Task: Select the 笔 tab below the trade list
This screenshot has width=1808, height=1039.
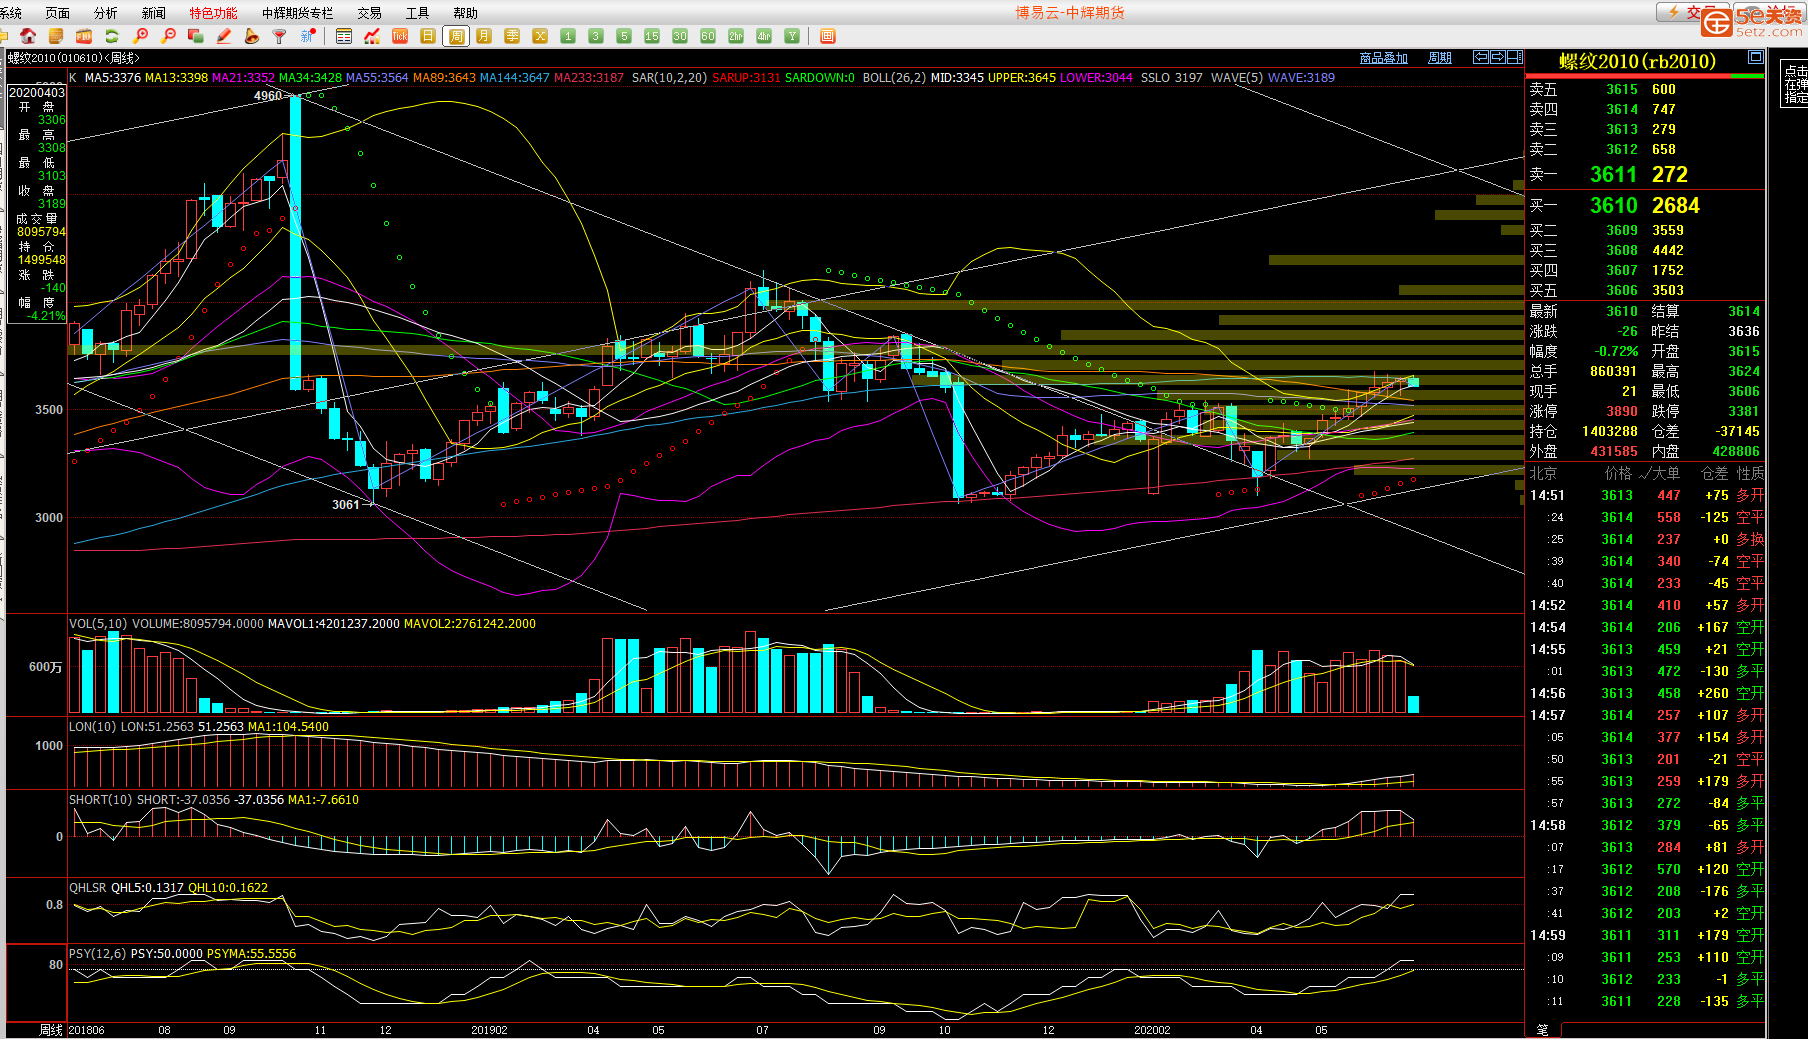Action: (1542, 1029)
